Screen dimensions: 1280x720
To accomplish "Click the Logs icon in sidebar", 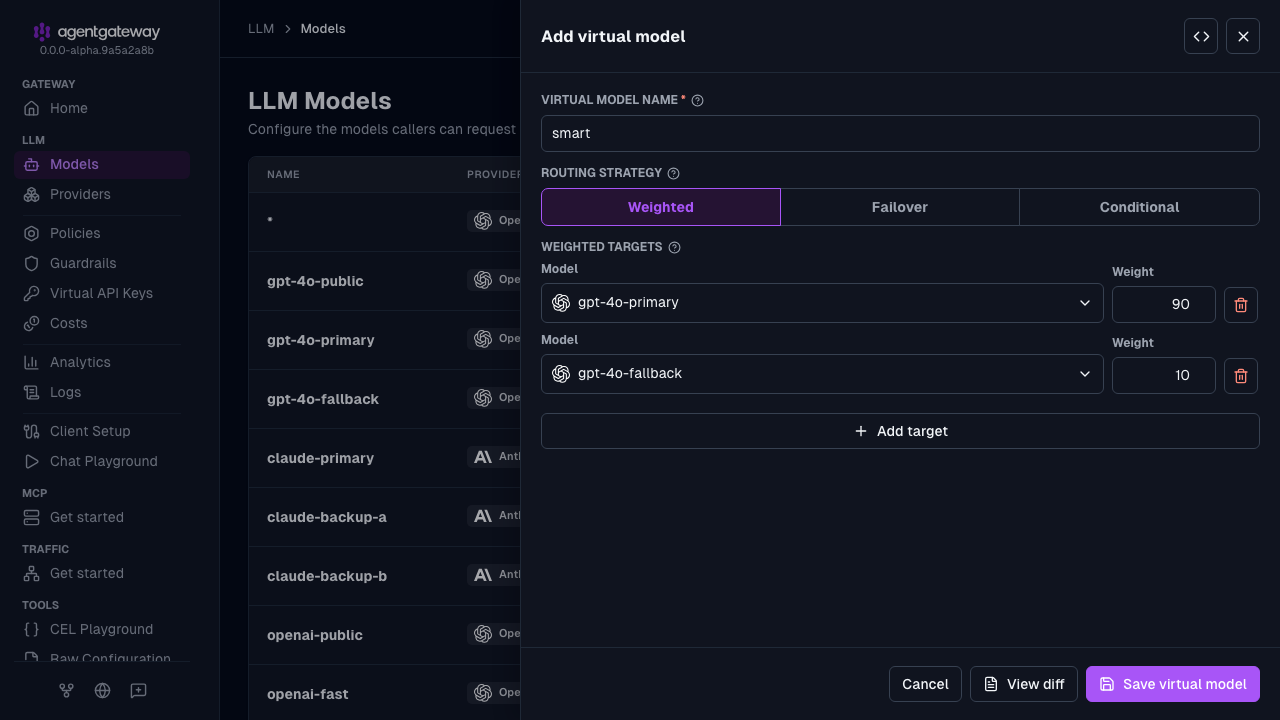I will tap(31, 392).
